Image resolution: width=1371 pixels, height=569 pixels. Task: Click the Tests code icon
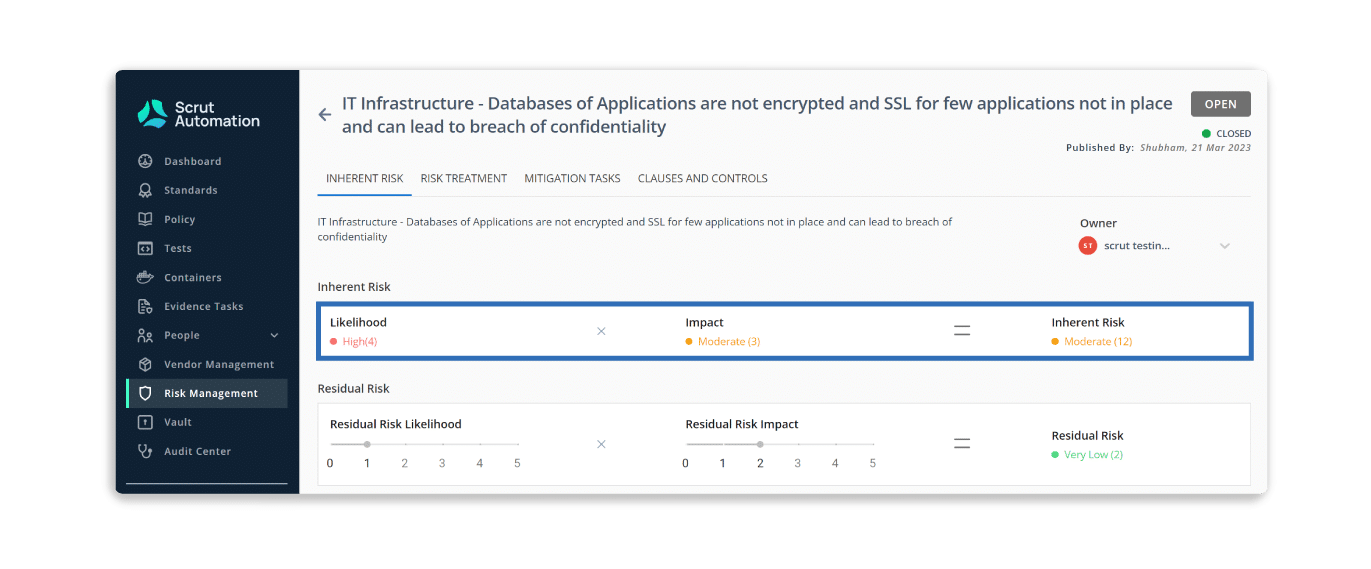click(x=145, y=248)
